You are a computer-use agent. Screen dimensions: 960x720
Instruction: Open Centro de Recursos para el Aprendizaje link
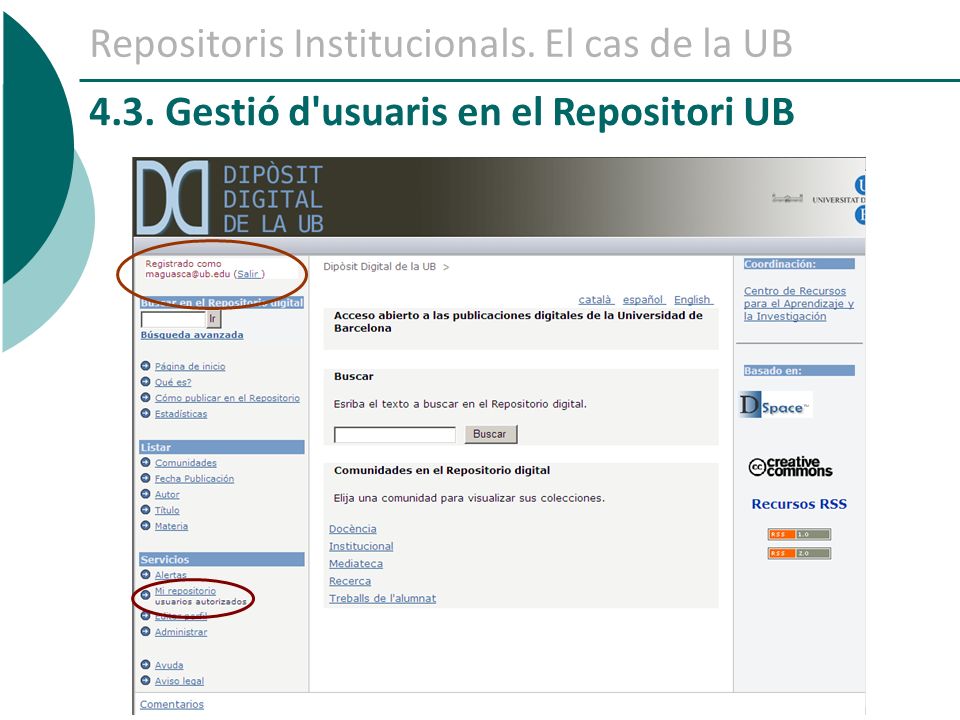click(799, 304)
